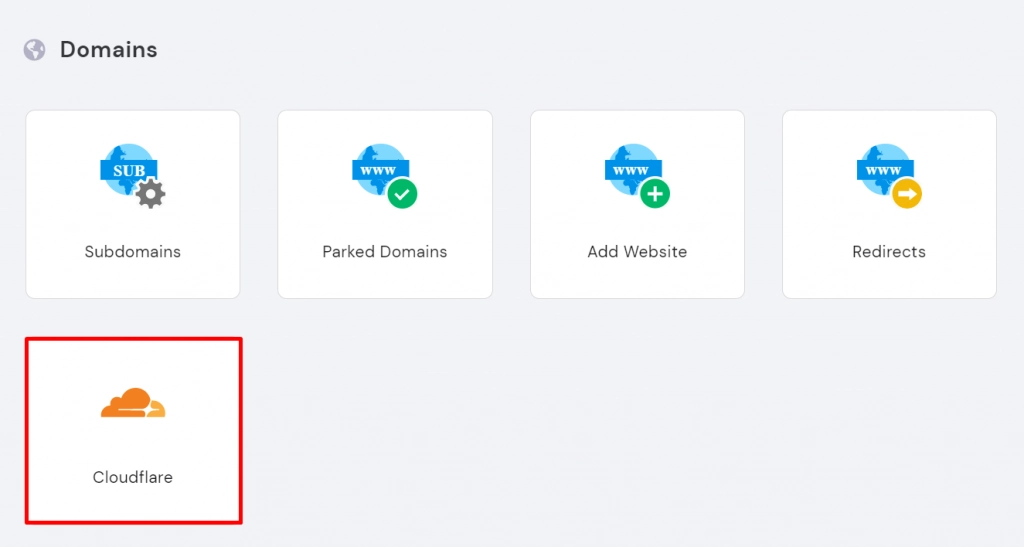Select the Add Website label
The height and width of the screenshot is (547, 1024).
[637, 252]
